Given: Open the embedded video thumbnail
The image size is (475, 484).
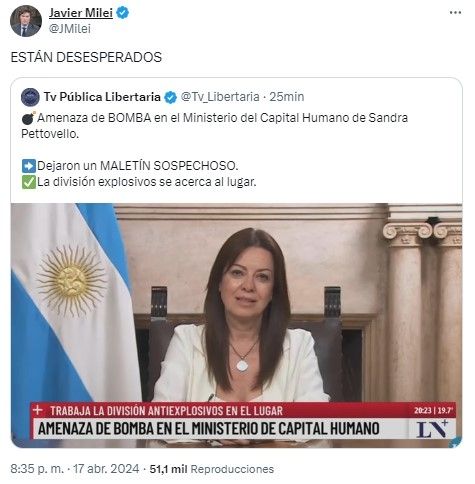Looking at the screenshot, I should 236,325.
